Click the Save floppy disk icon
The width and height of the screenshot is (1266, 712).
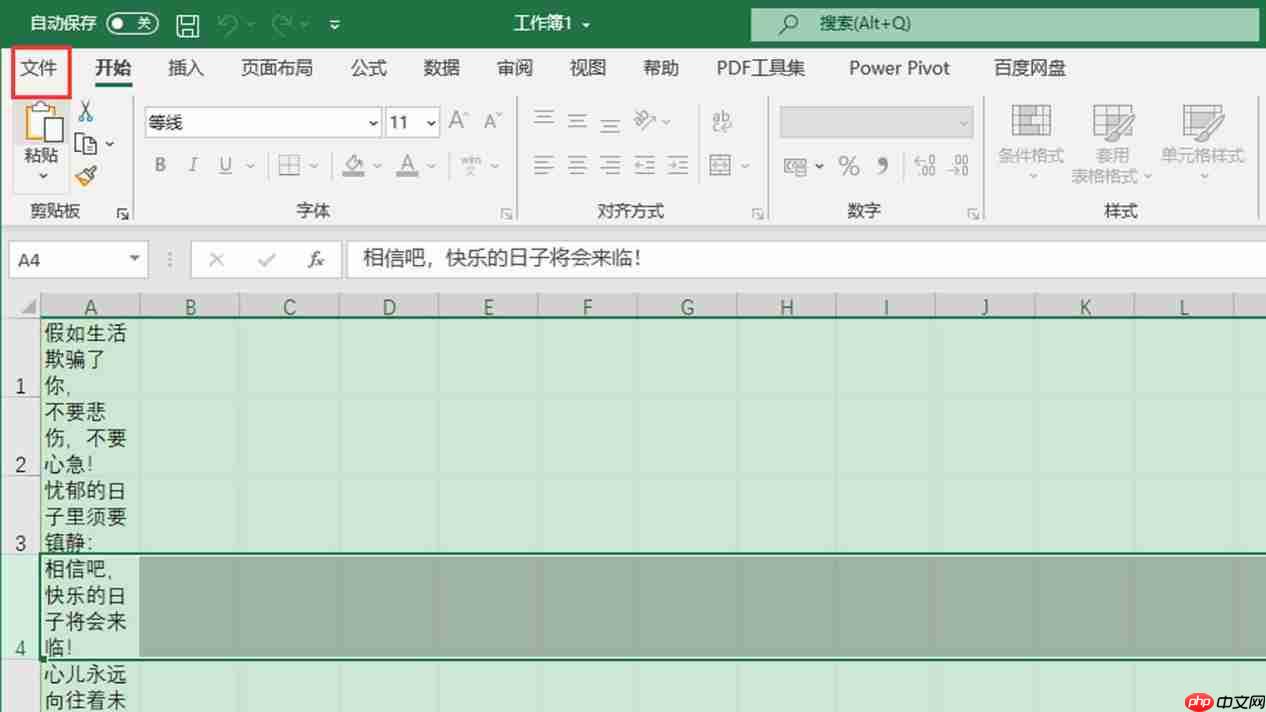187,24
